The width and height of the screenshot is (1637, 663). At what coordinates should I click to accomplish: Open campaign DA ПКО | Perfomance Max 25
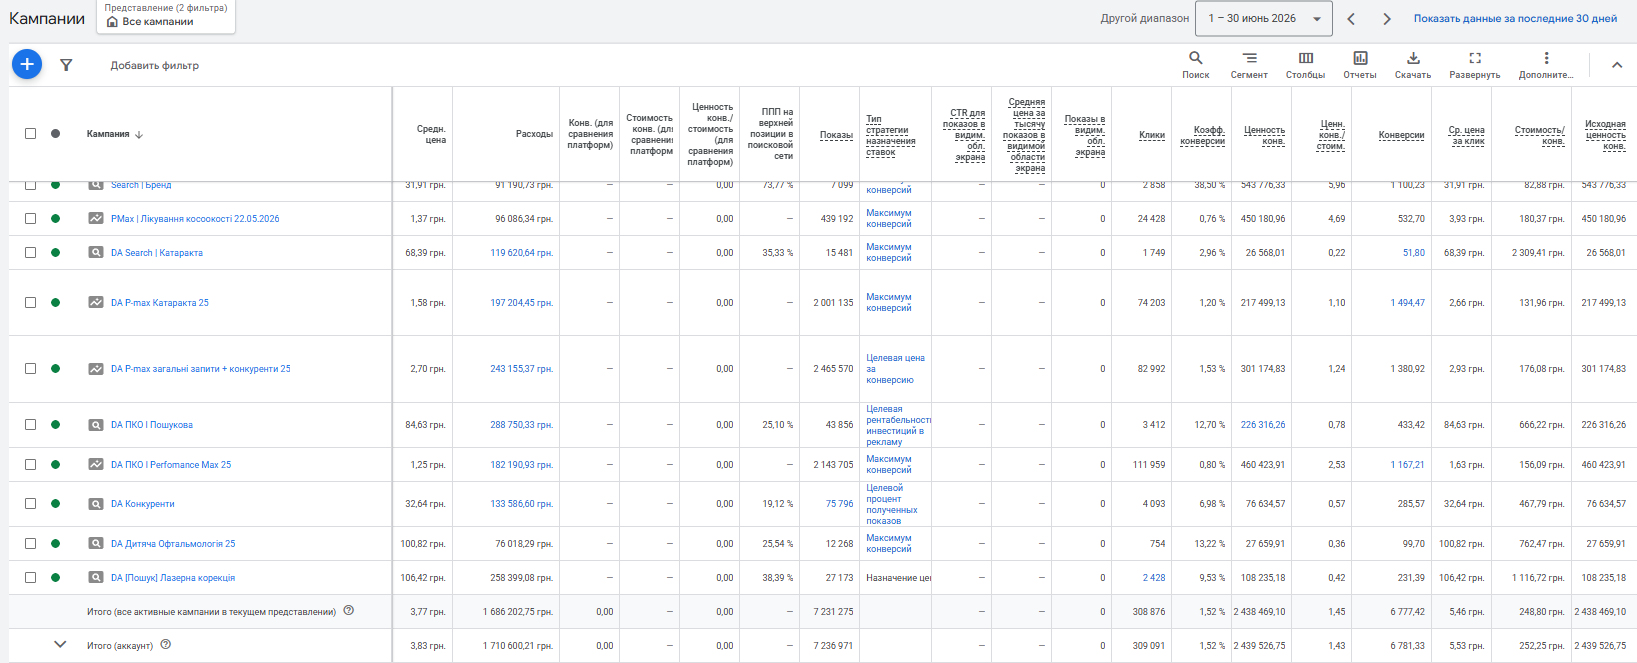pyautogui.click(x=171, y=465)
